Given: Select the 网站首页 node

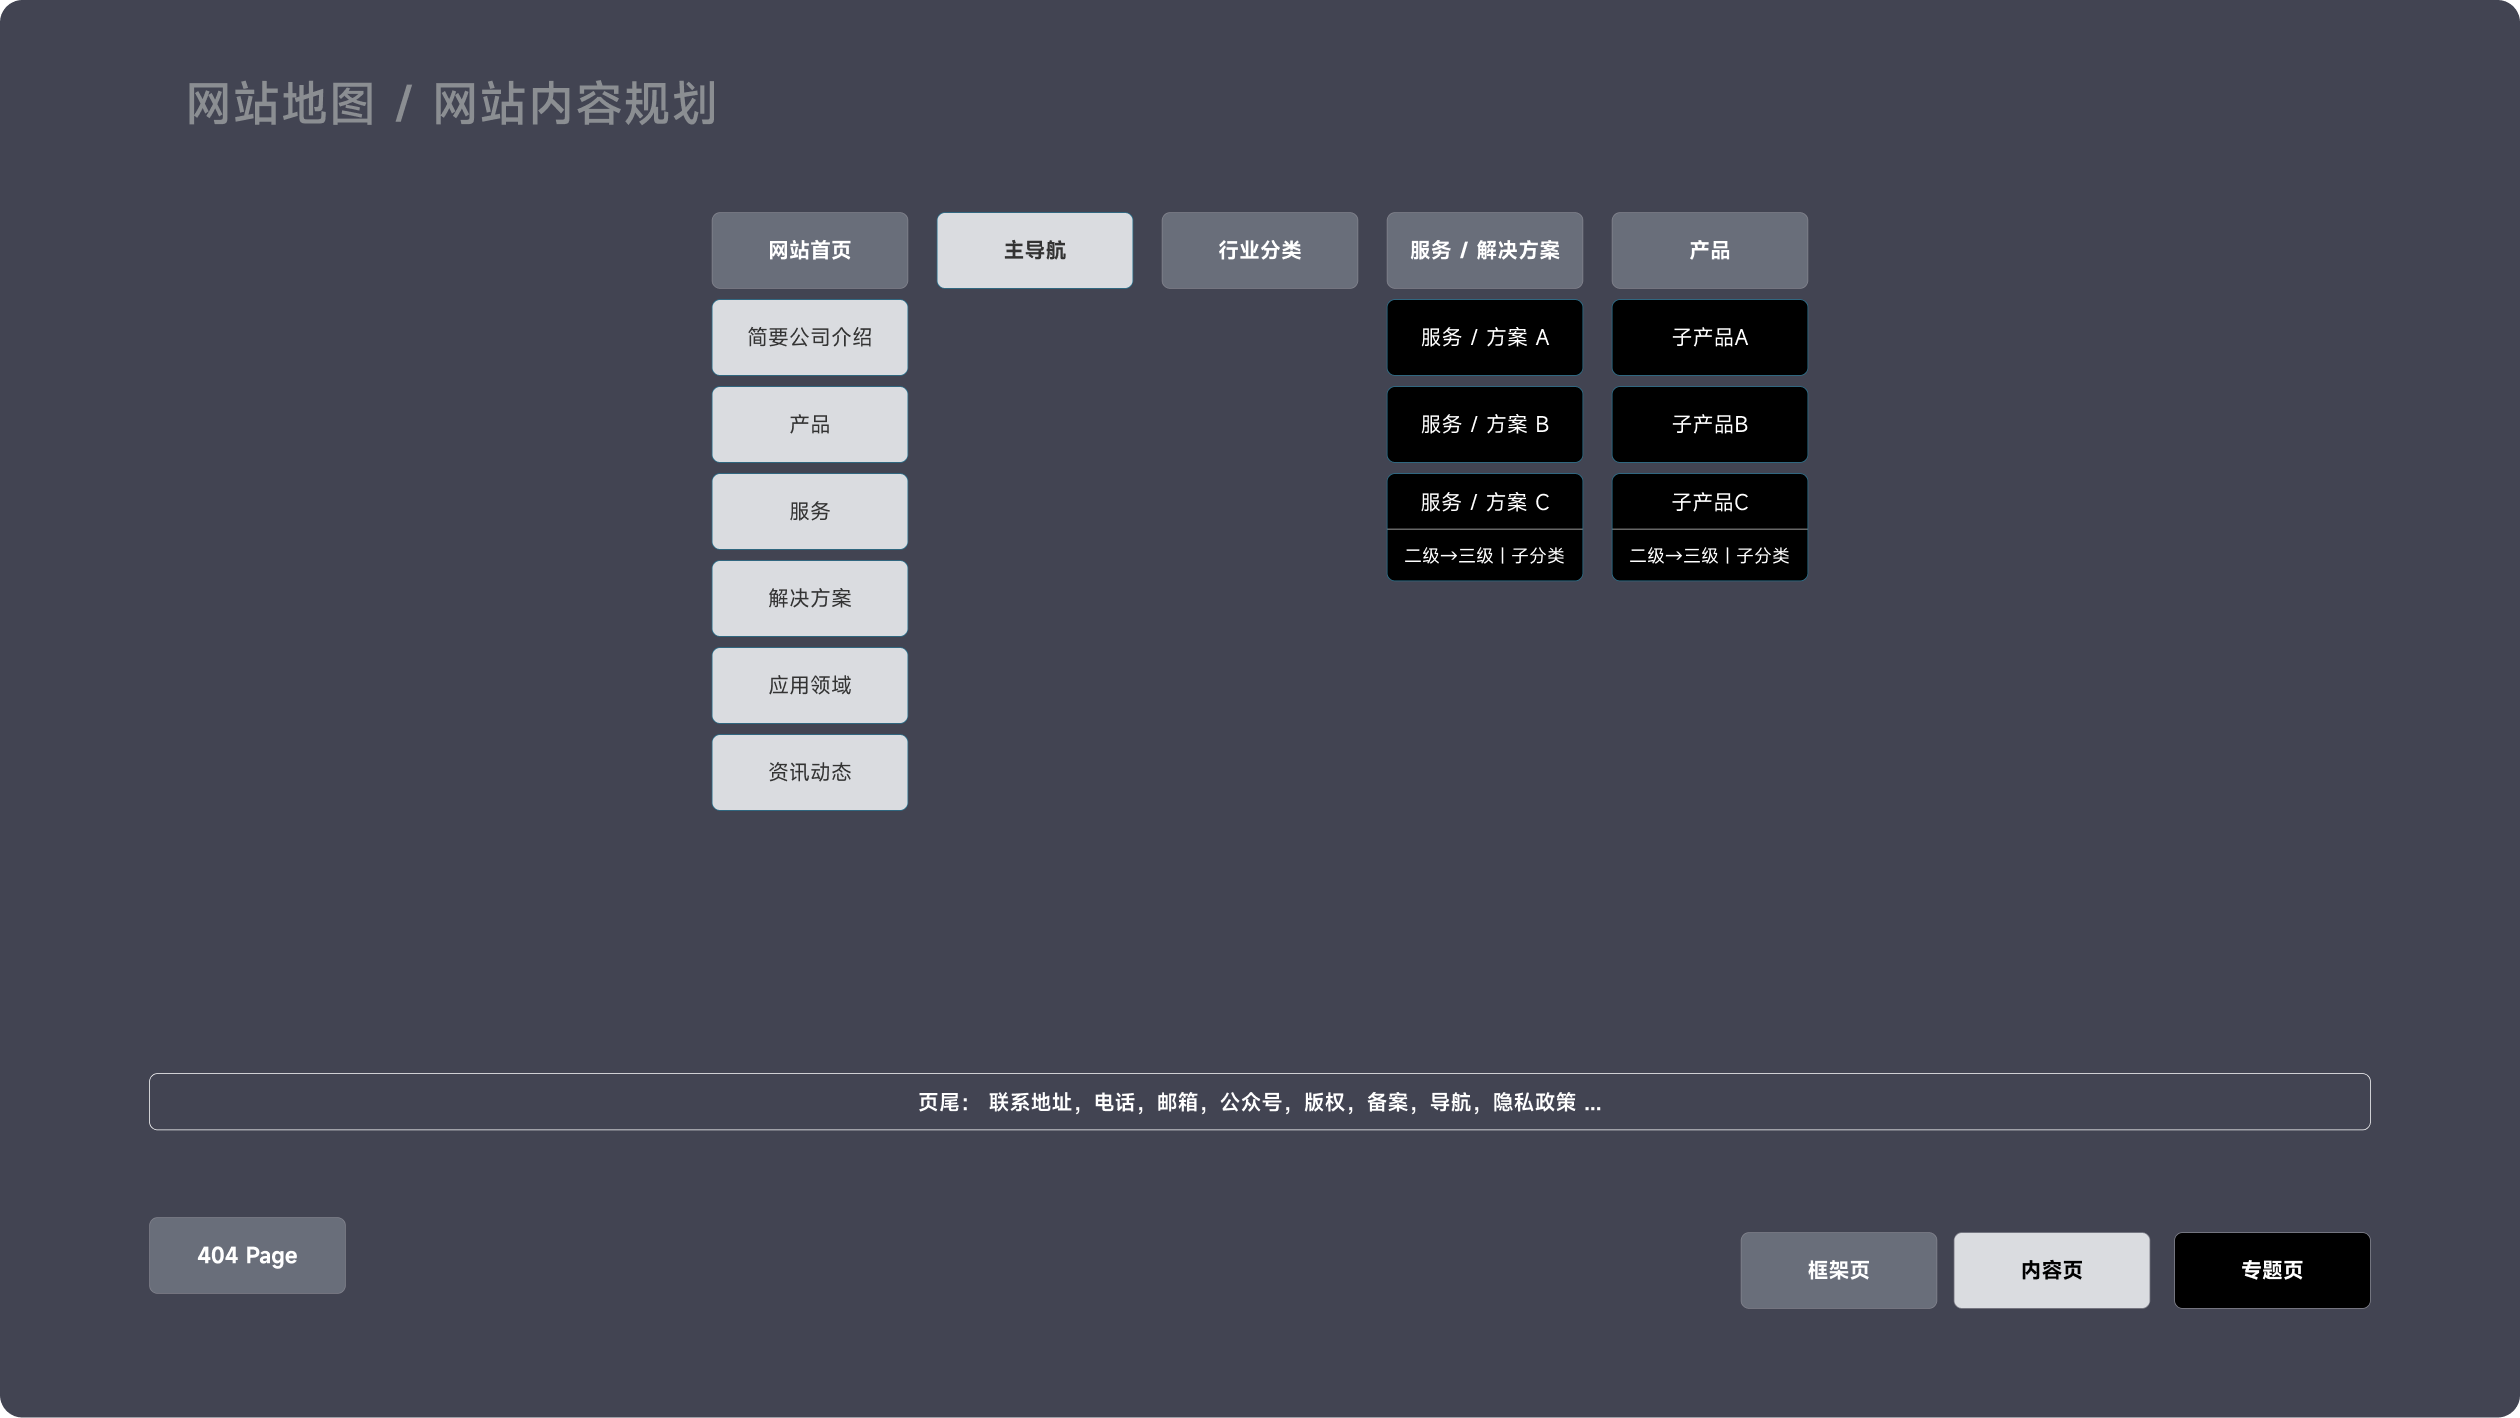Looking at the screenshot, I should coord(809,250).
